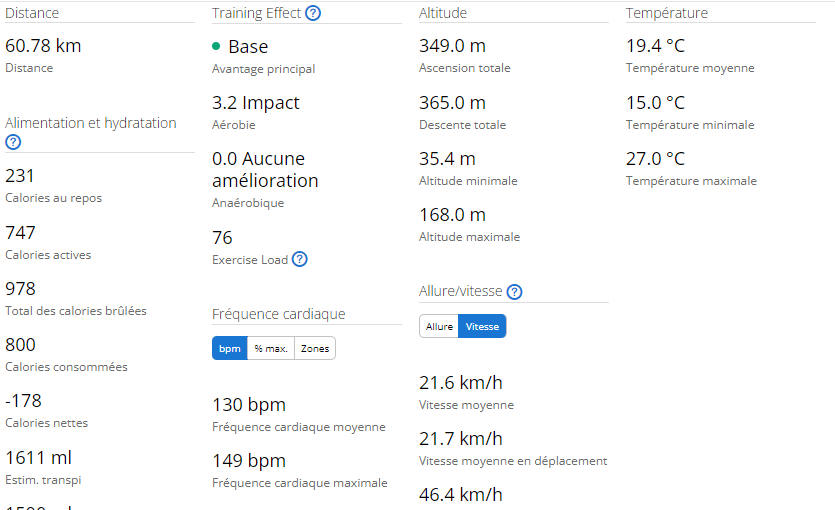Click the Distance section heading

[x=32, y=13]
